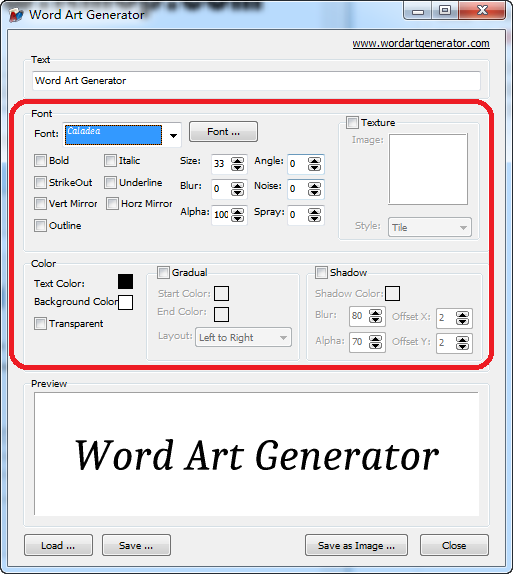Image resolution: width=513 pixels, height=574 pixels.
Task: Click the Save as Image ... button
Action: 356,545
